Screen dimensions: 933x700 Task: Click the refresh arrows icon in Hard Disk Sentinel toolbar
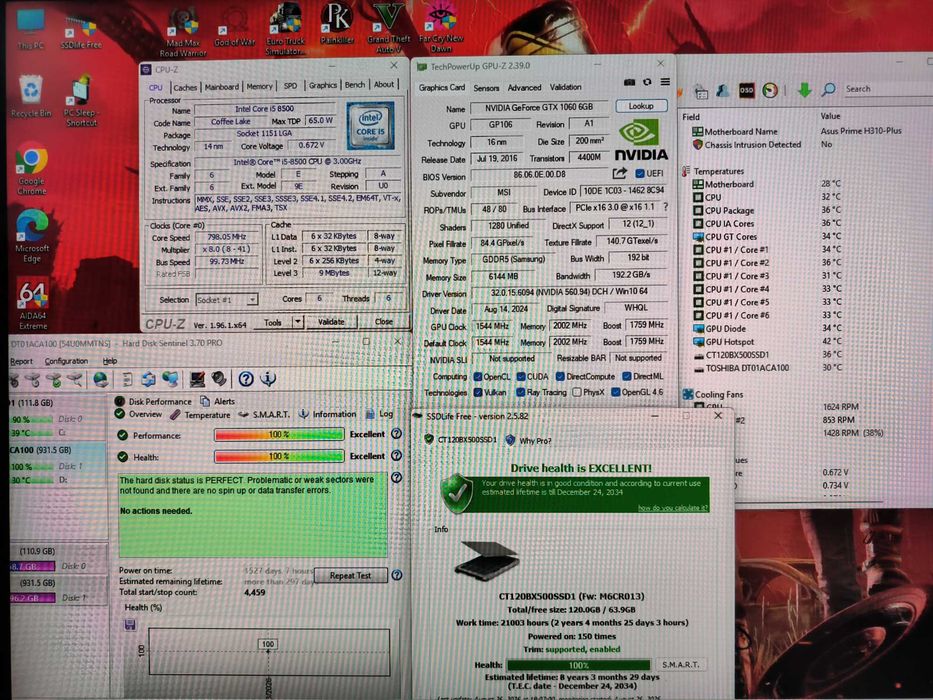148,379
